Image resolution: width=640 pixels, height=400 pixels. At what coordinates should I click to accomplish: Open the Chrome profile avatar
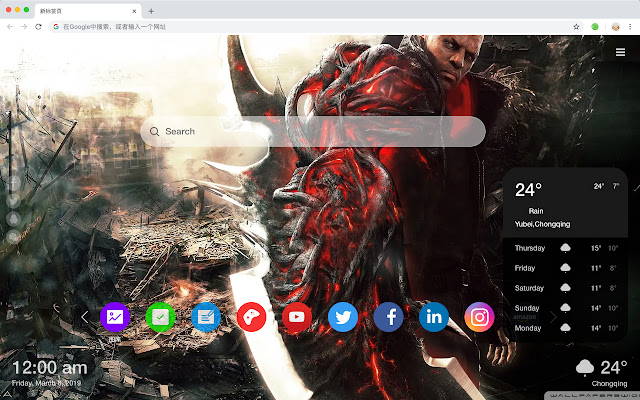(616, 27)
